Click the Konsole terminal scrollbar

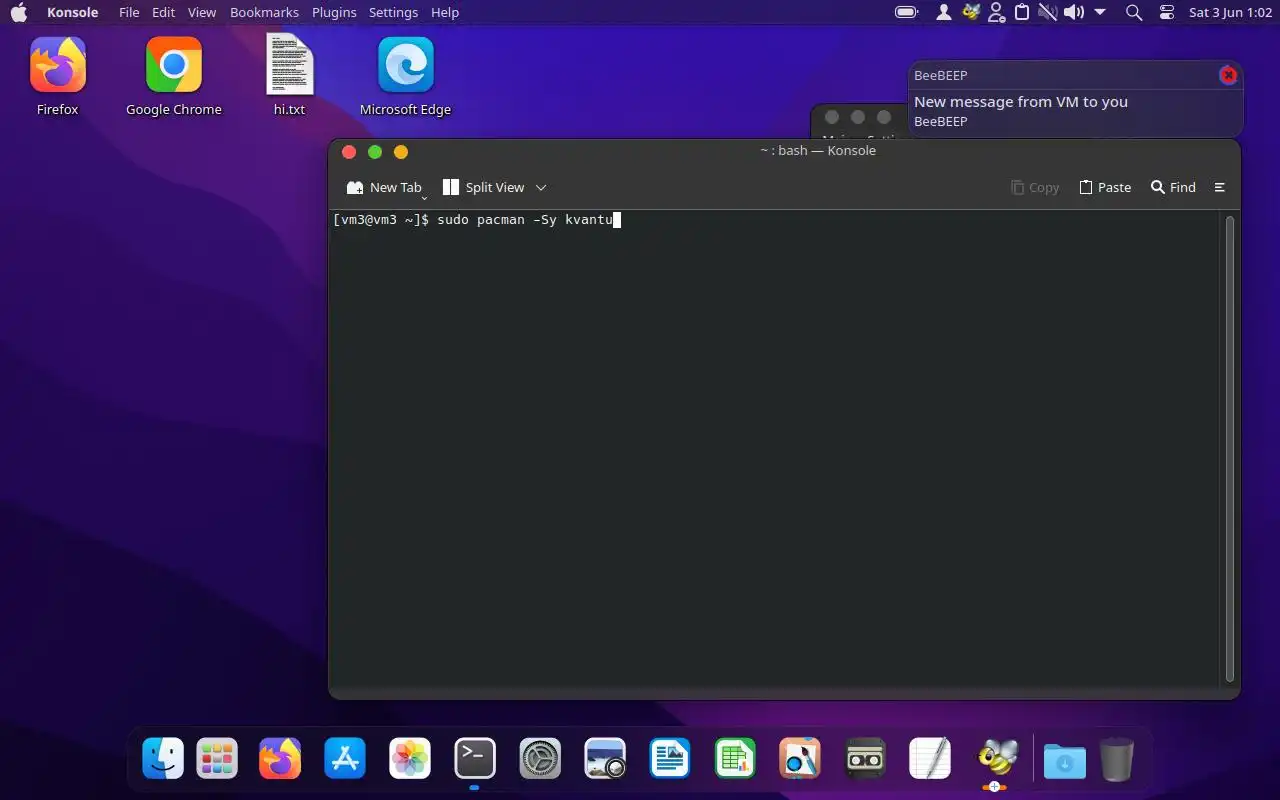1230,449
